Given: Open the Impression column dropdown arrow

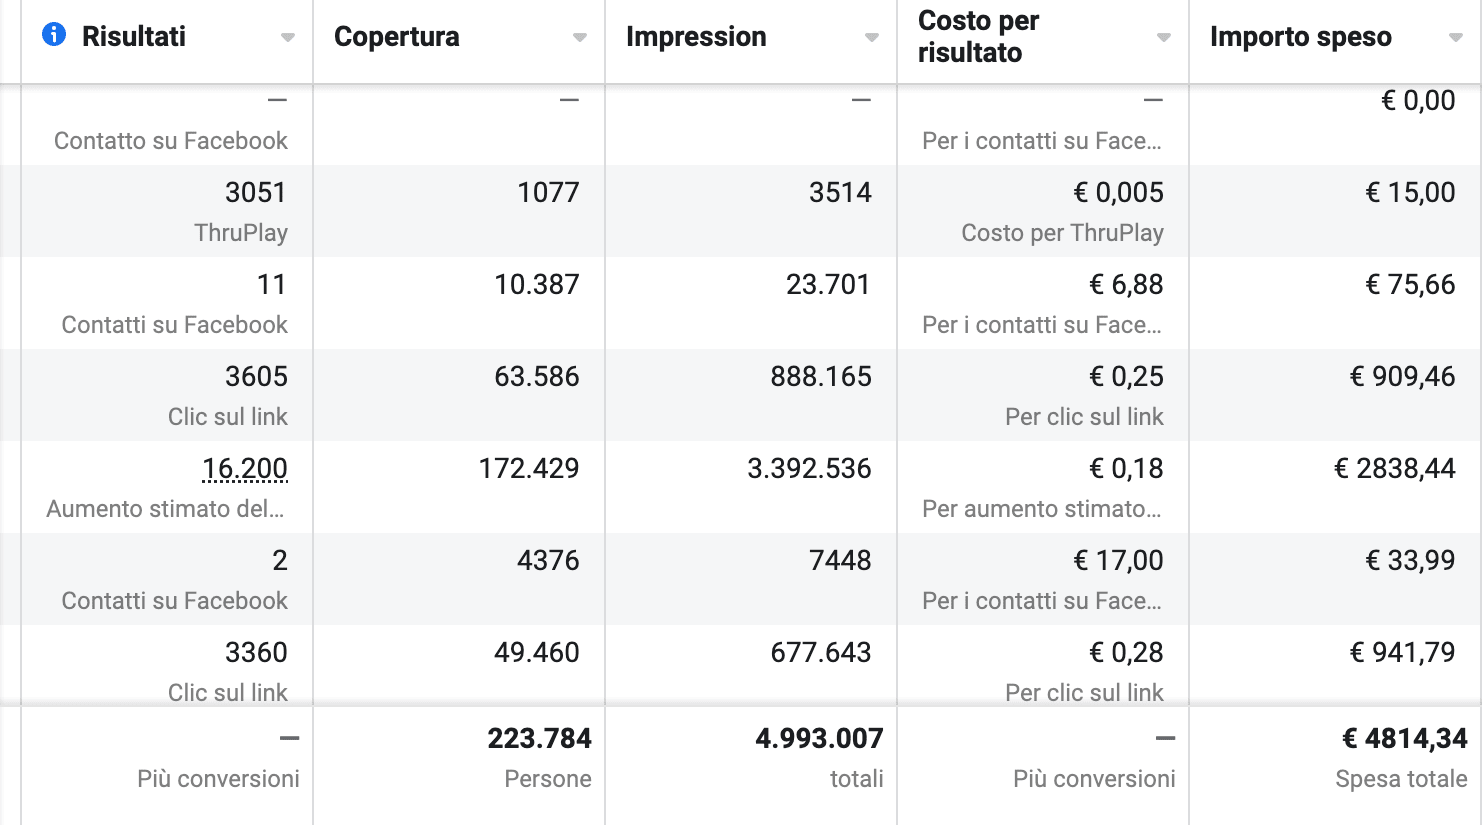Looking at the screenshot, I should coord(872,38).
